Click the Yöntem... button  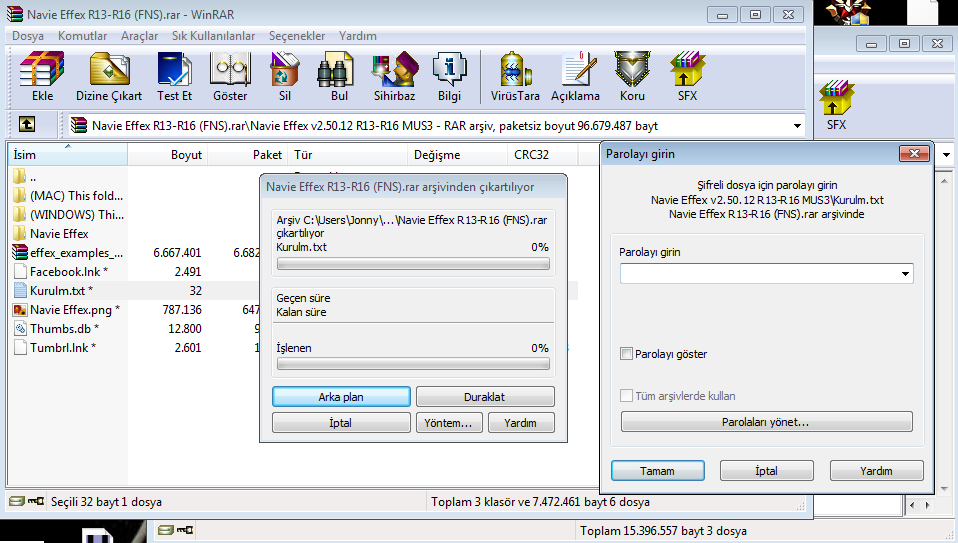[448, 423]
